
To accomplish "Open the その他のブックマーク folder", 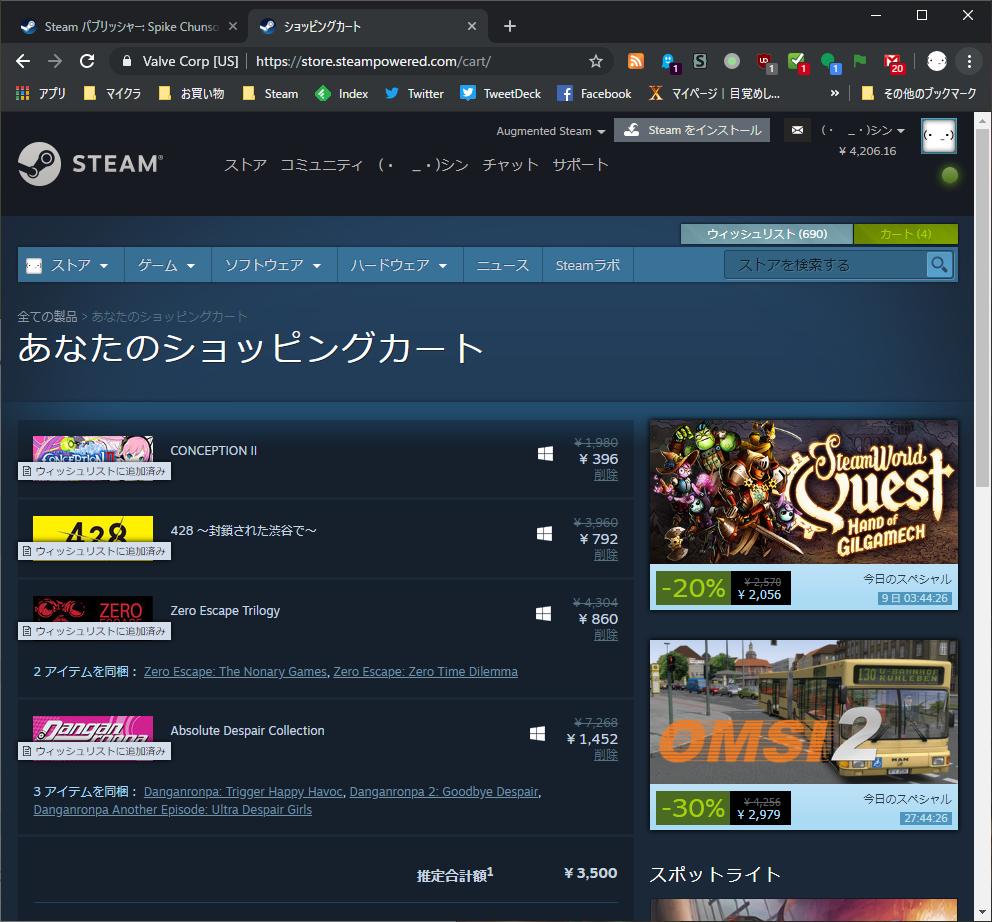I will tap(919, 94).
